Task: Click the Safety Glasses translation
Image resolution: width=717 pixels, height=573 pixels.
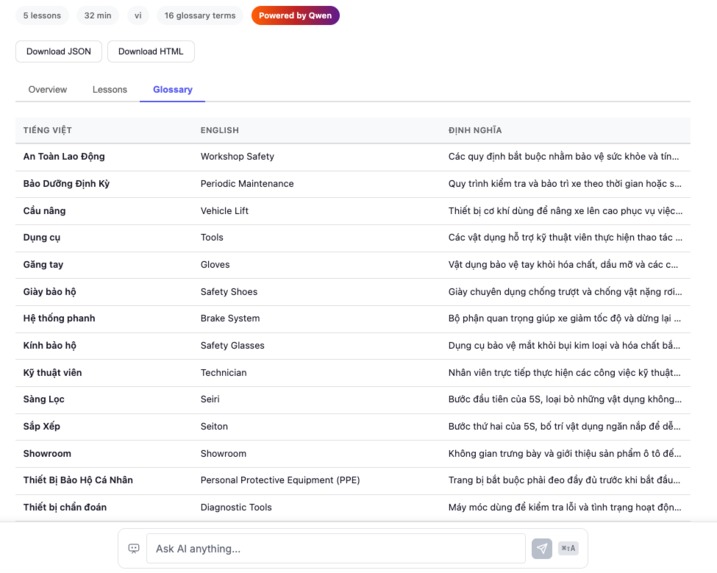Action: coord(232,345)
